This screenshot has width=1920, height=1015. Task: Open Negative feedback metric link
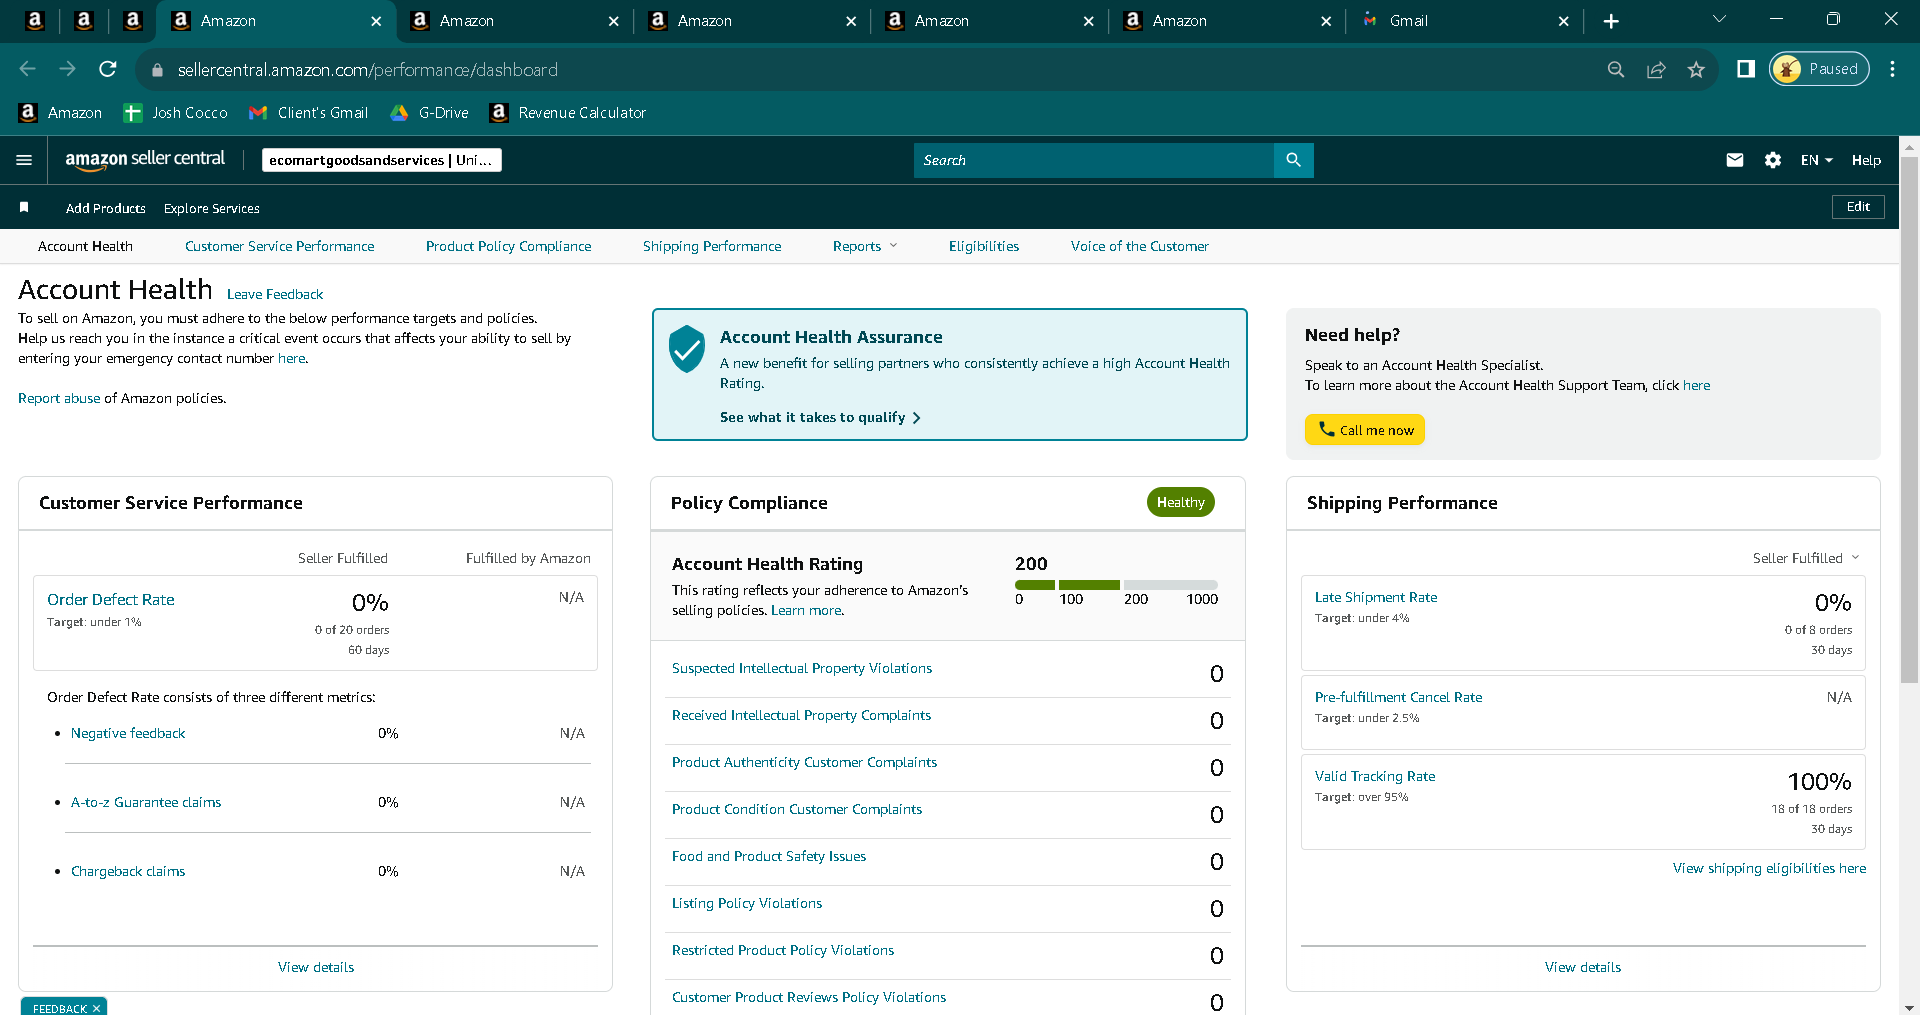coord(128,733)
